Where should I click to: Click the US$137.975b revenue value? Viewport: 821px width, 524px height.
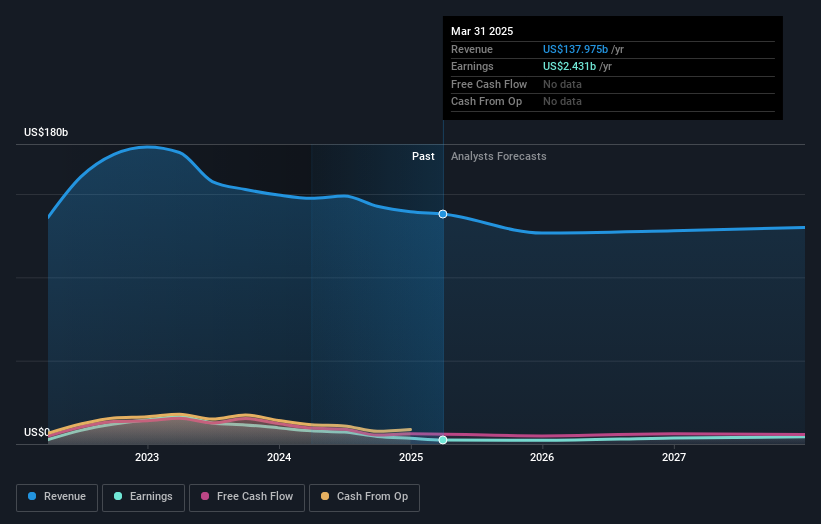[x=575, y=49]
